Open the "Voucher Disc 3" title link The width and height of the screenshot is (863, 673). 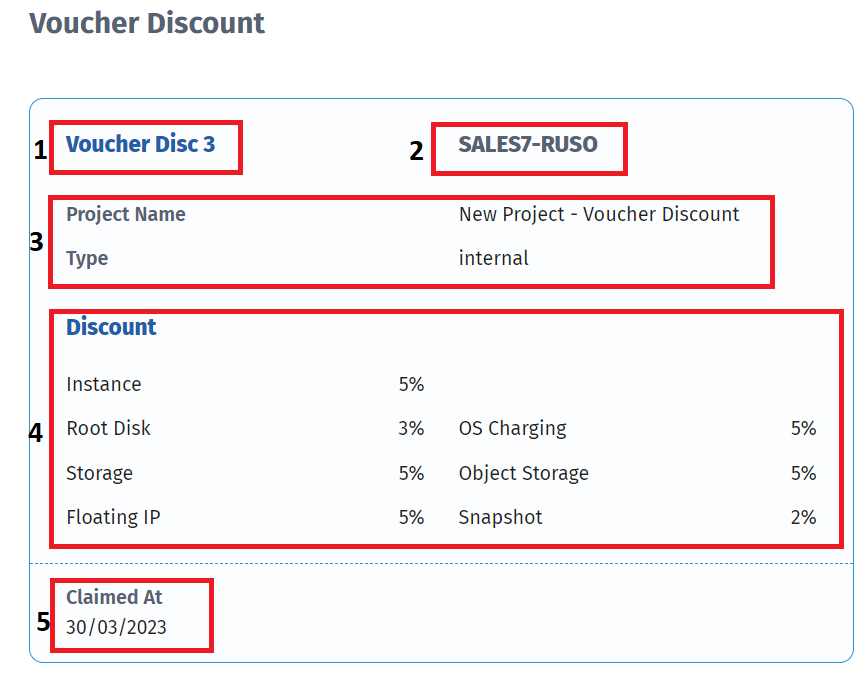click(140, 144)
